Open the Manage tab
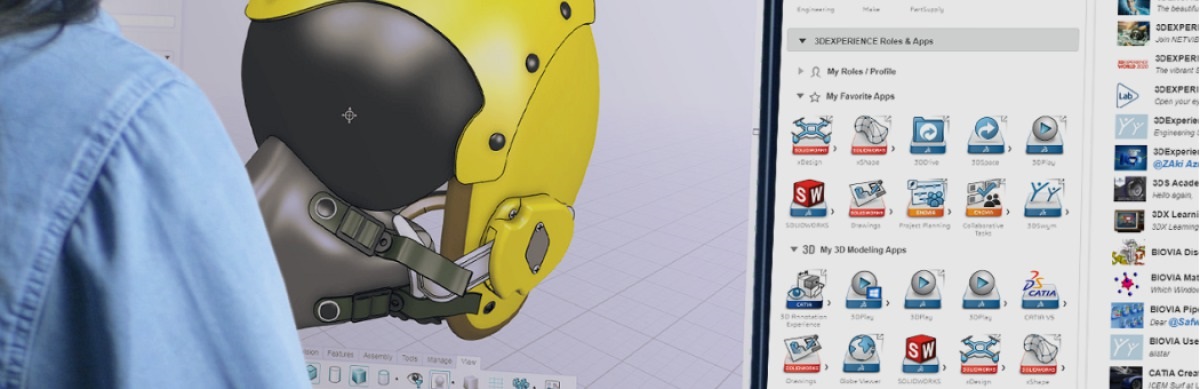The image size is (1200, 389). (x=440, y=360)
